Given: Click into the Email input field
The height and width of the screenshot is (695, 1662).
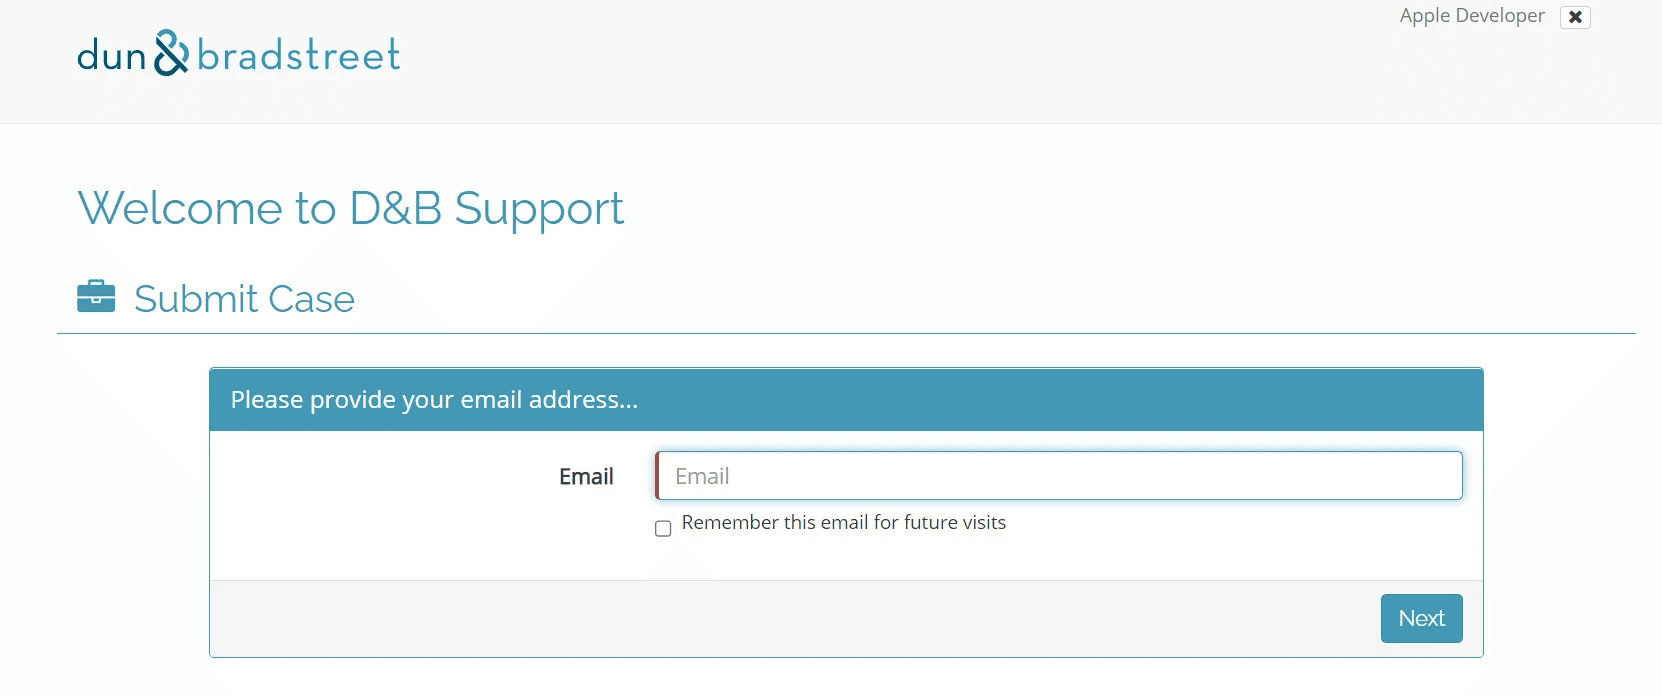Looking at the screenshot, I should pyautogui.click(x=1060, y=476).
